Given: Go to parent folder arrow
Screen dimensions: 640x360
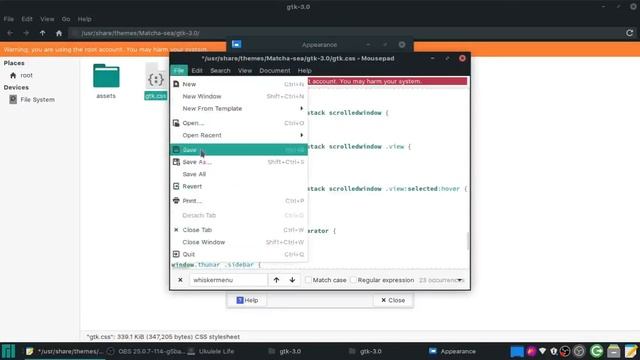Looking at the screenshot, I should click(42, 33).
